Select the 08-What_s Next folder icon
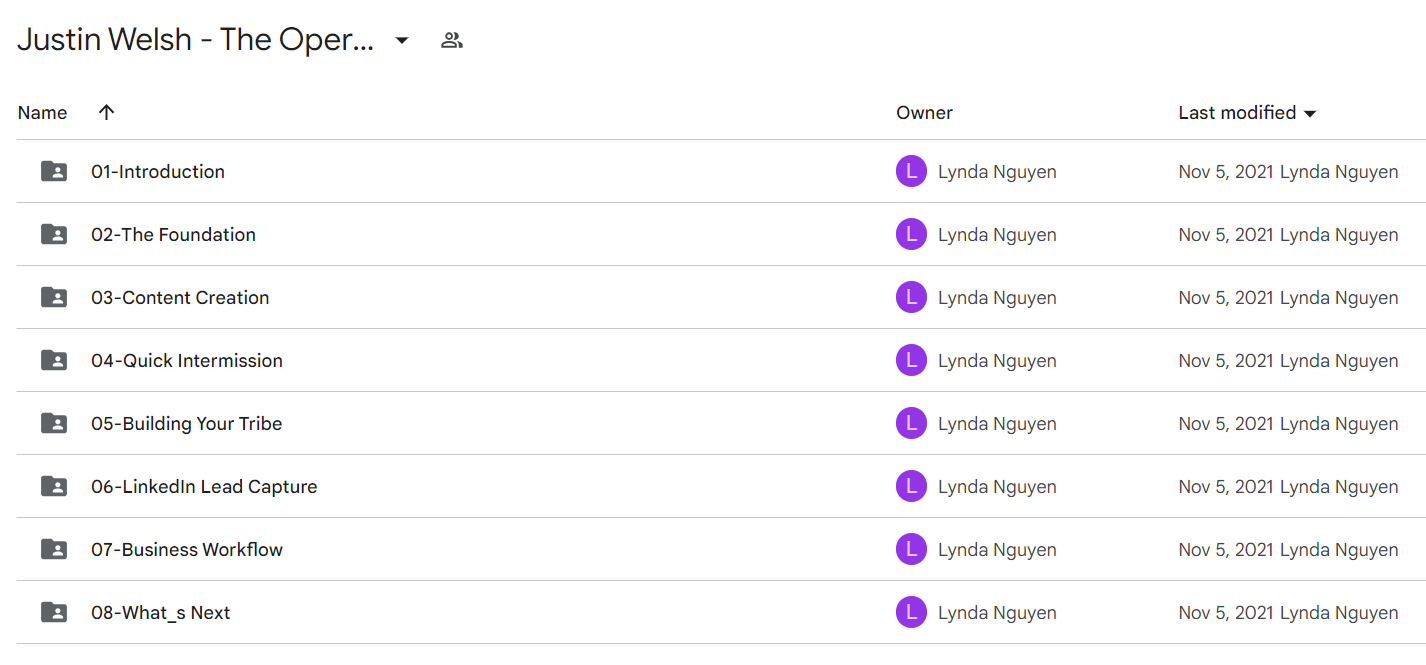1426x665 pixels. 54,612
